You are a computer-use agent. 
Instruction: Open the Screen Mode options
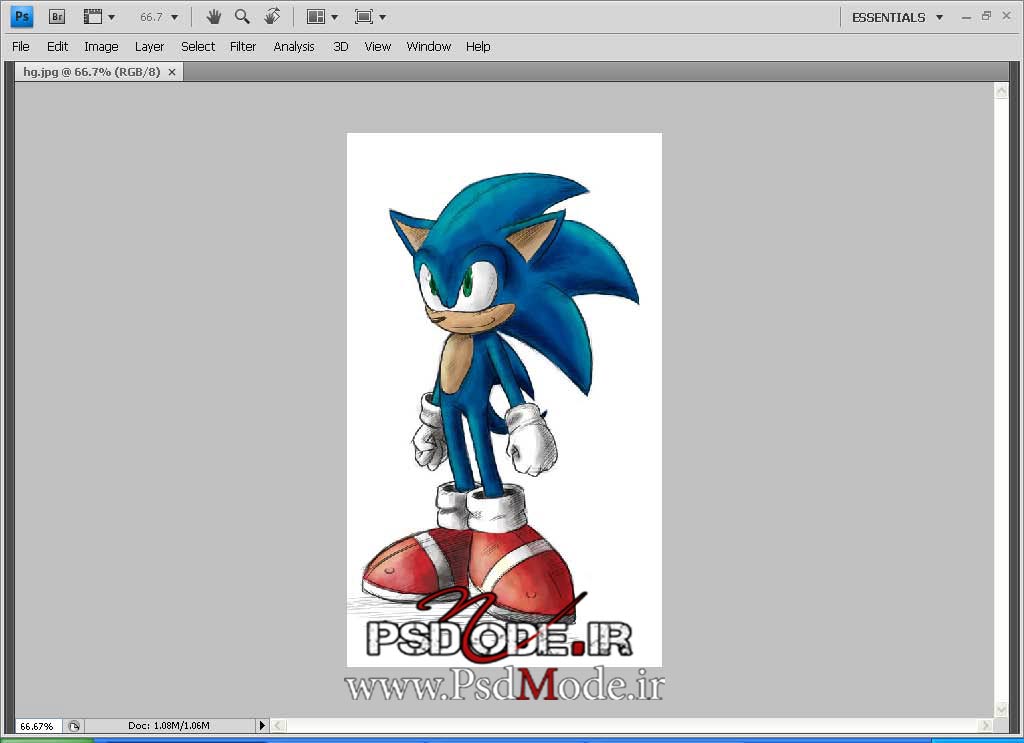point(370,17)
